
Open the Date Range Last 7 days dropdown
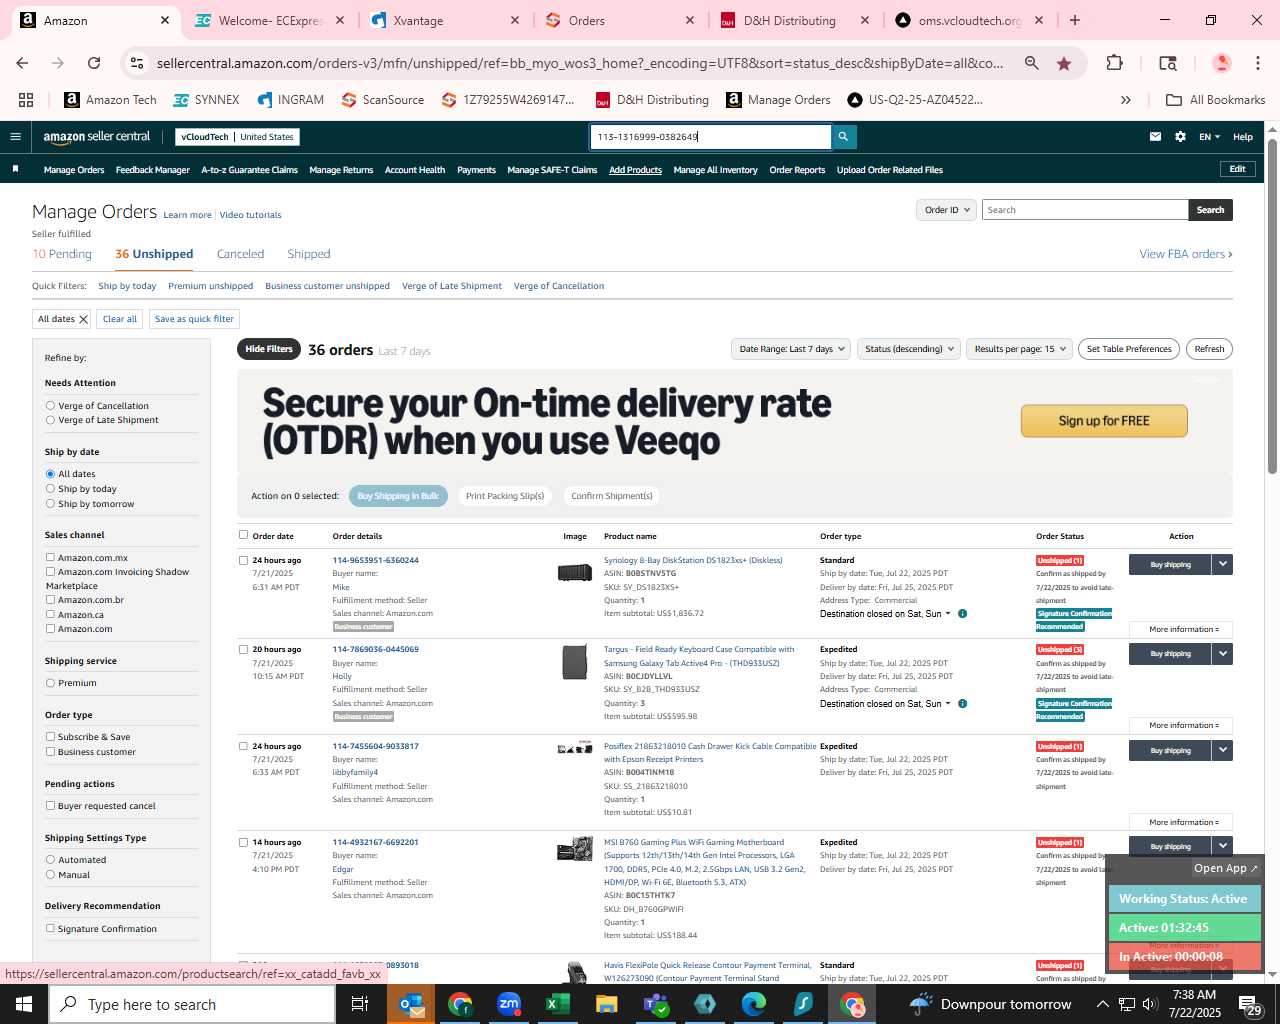coord(792,349)
